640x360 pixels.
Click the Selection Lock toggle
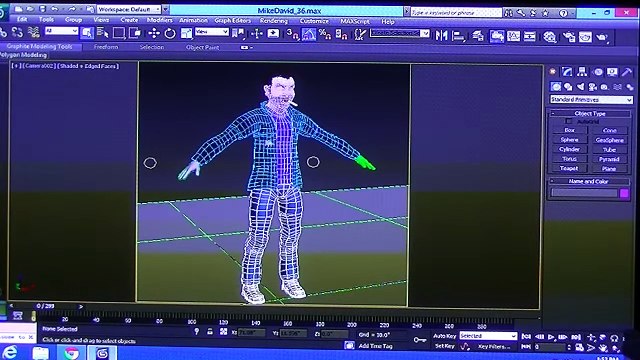(x=210, y=331)
